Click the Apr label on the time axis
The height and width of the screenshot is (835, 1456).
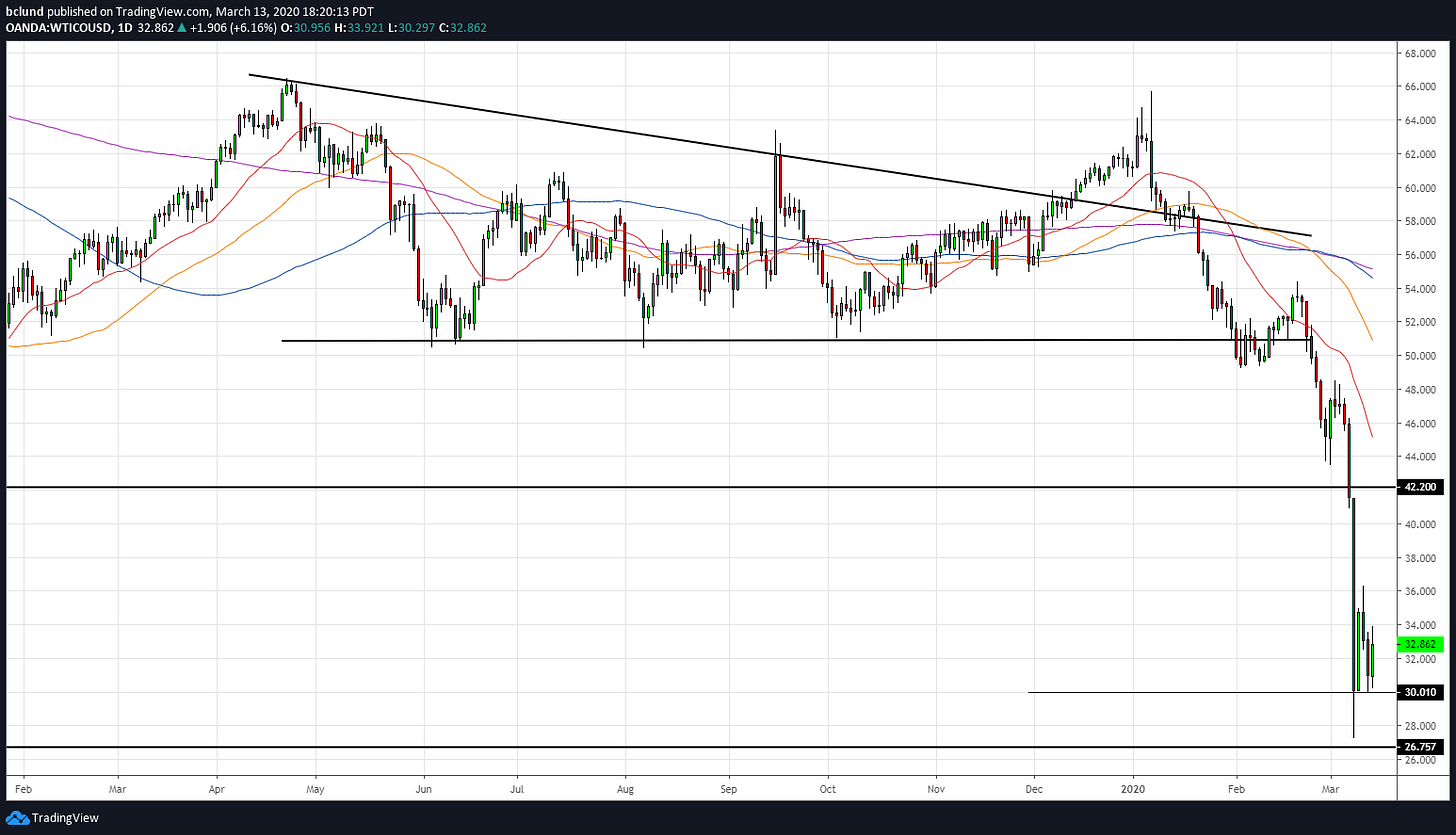(x=217, y=787)
